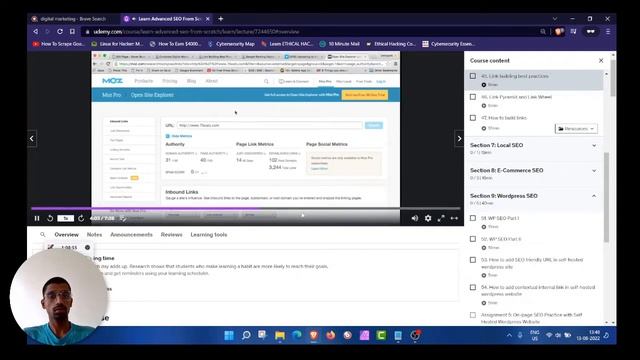Check lecture 54 contextual internal link
The image size is (640, 360).
[x=473, y=287]
